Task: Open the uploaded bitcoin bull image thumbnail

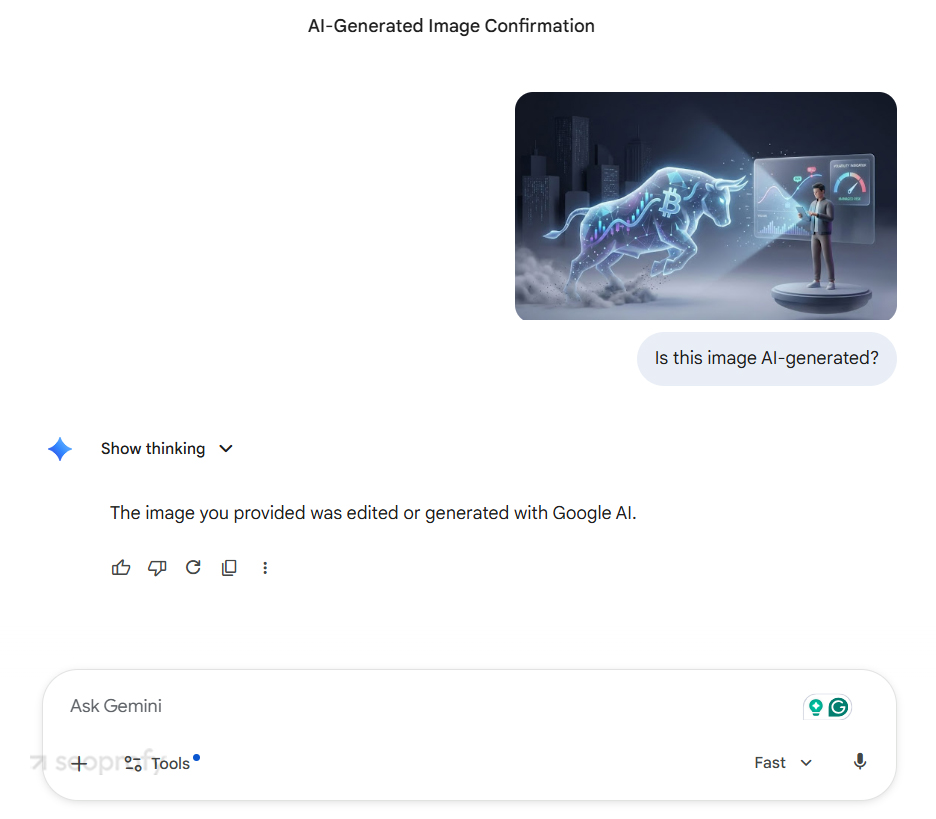Action: (706, 206)
